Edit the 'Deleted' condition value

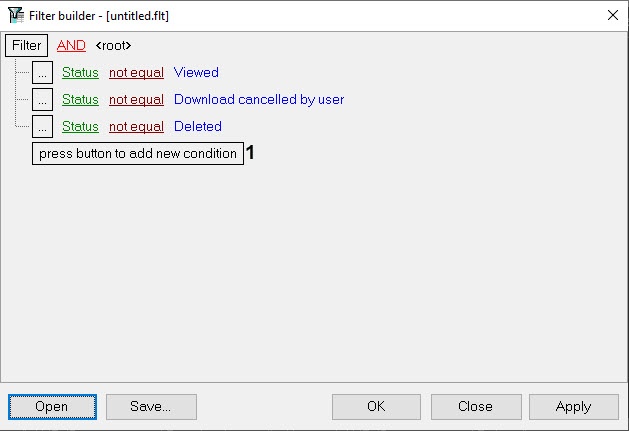click(198, 127)
